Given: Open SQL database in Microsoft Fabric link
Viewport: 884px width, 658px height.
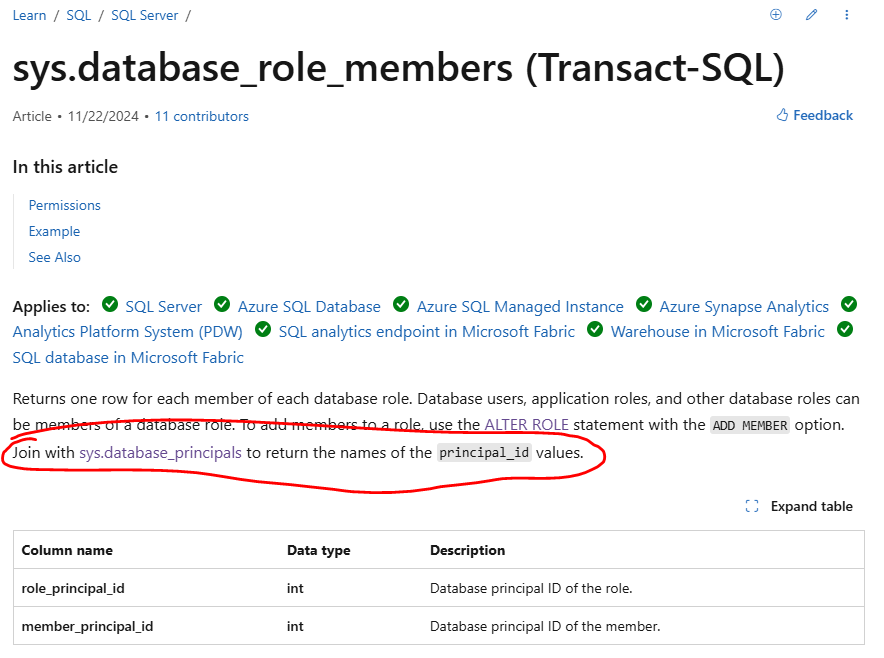Looking at the screenshot, I should pos(128,357).
